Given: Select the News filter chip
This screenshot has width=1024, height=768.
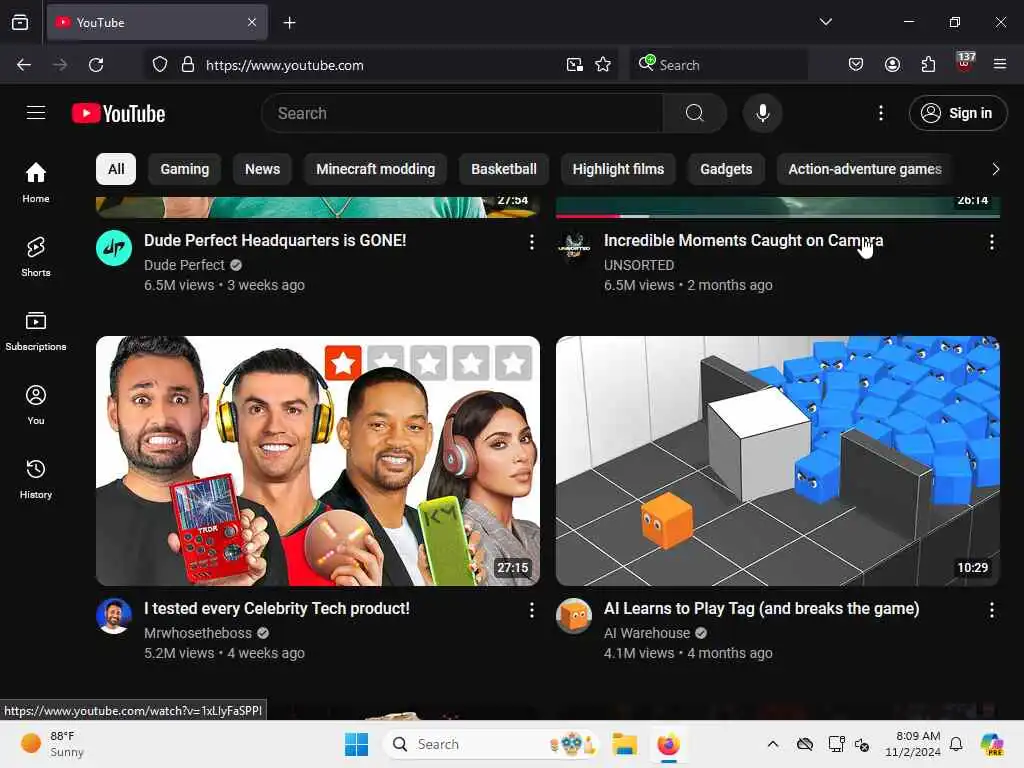Looking at the screenshot, I should (263, 169).
